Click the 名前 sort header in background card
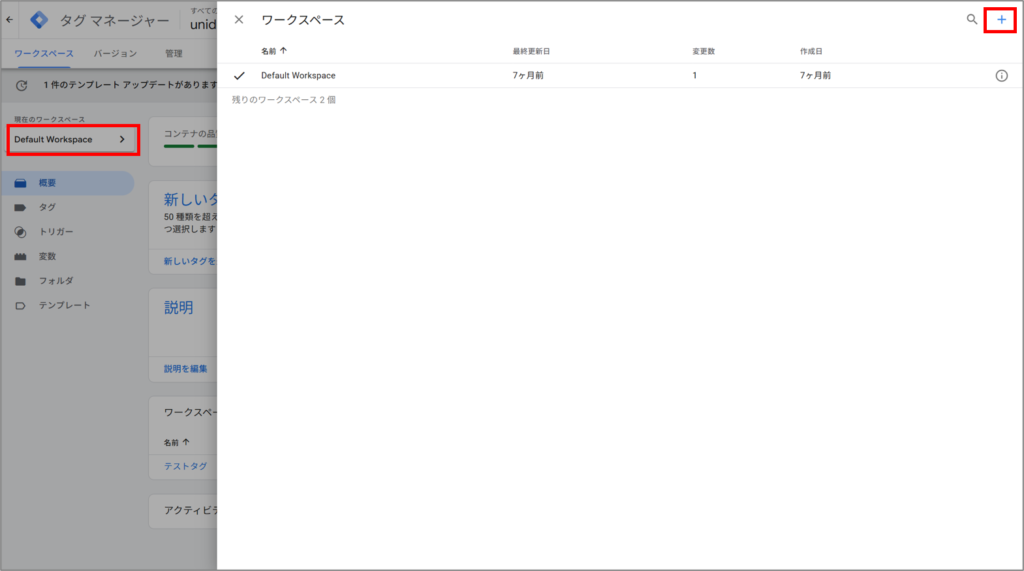 coord(176,442)
